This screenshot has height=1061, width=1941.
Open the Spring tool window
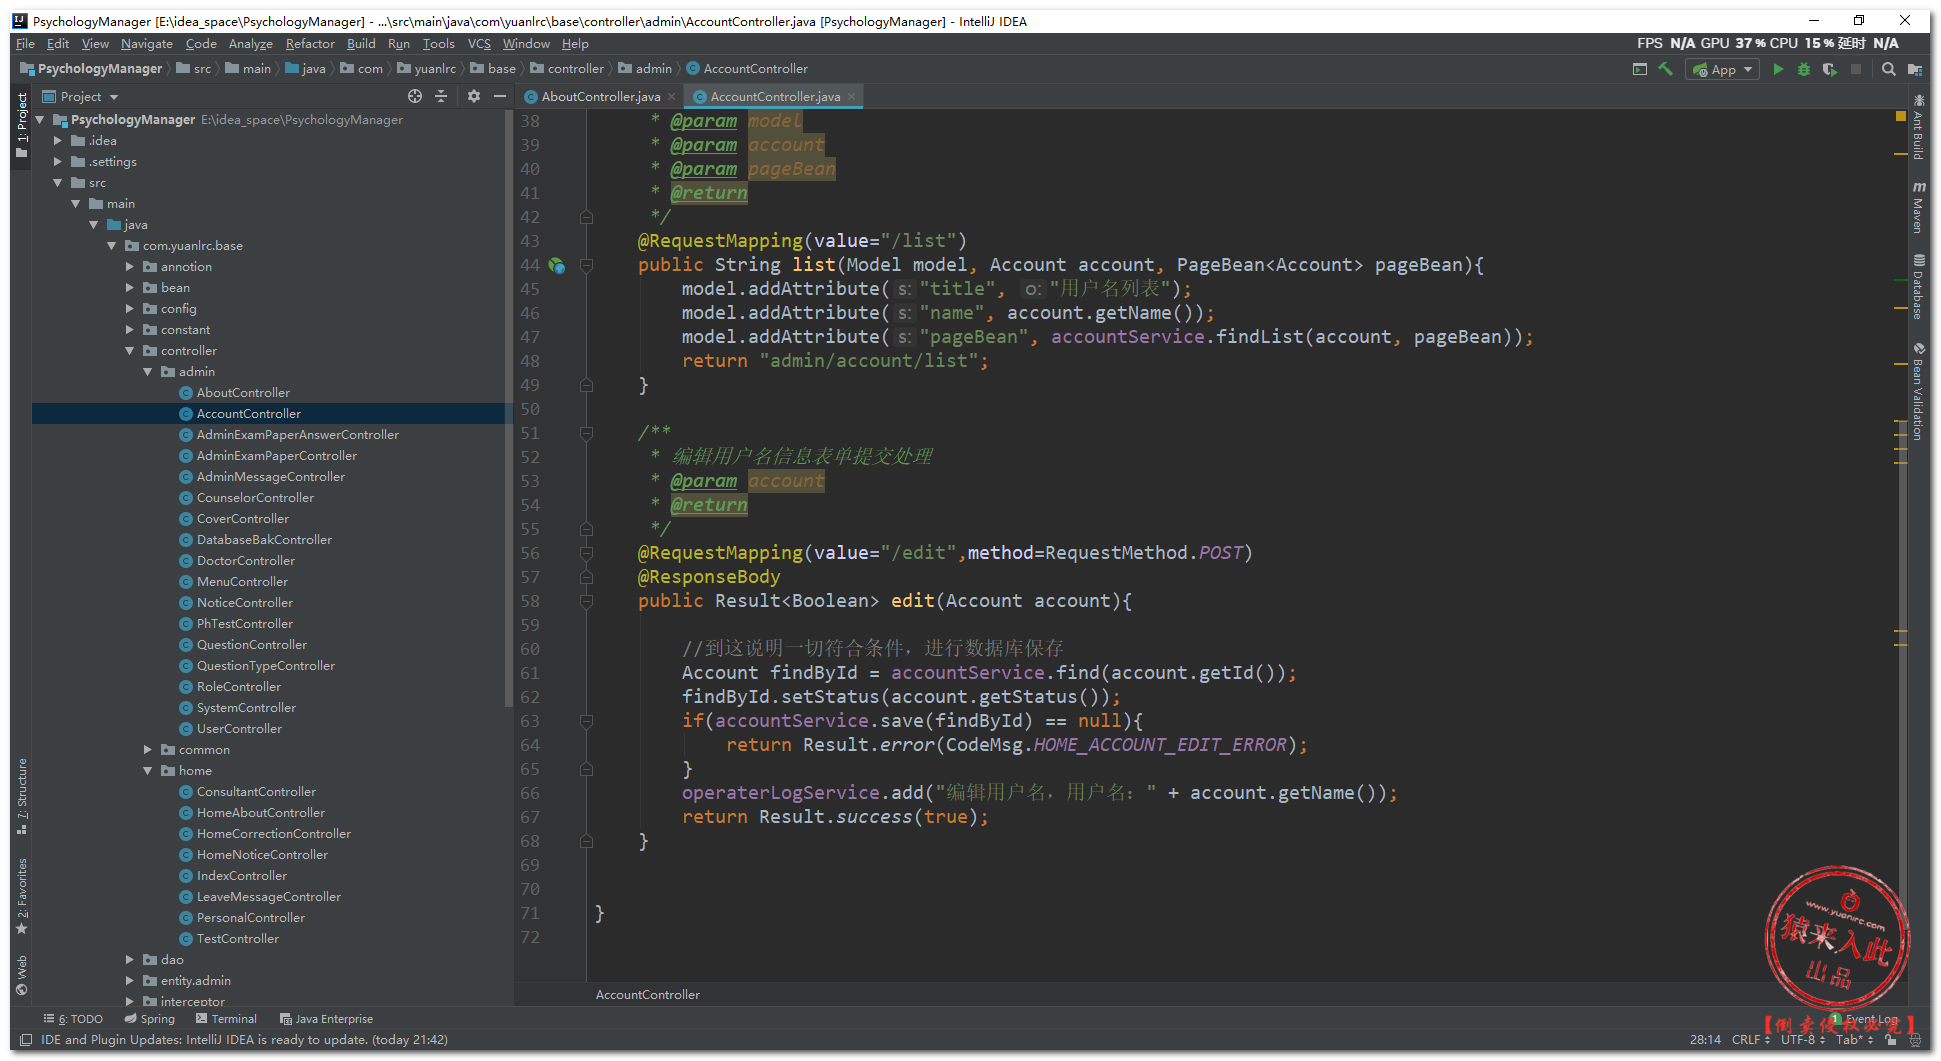[x=150, y=1019]
